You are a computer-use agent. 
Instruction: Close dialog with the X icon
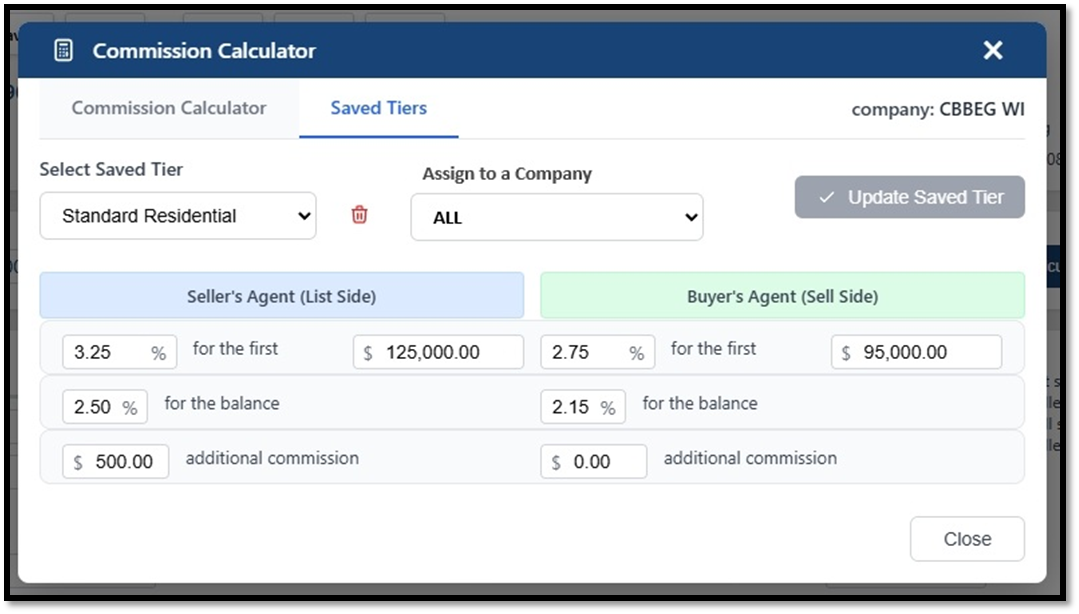(992, 50)
